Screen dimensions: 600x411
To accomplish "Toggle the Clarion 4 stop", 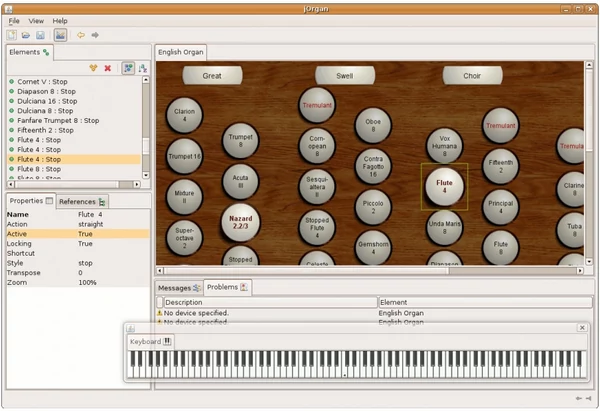I will pyautogui.click(x=184, y=115).
